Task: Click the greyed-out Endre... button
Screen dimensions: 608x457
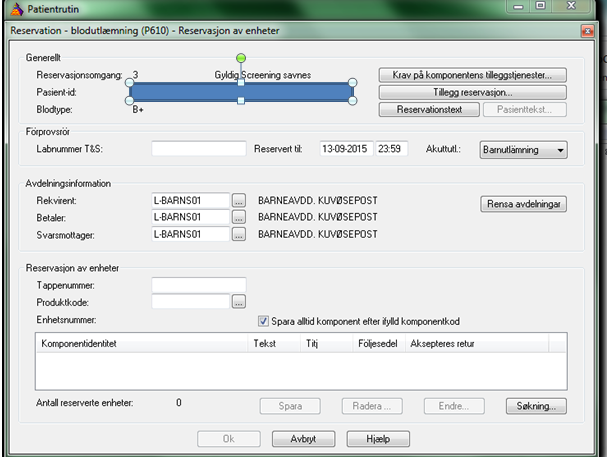Action: click(x=454, y=406)
